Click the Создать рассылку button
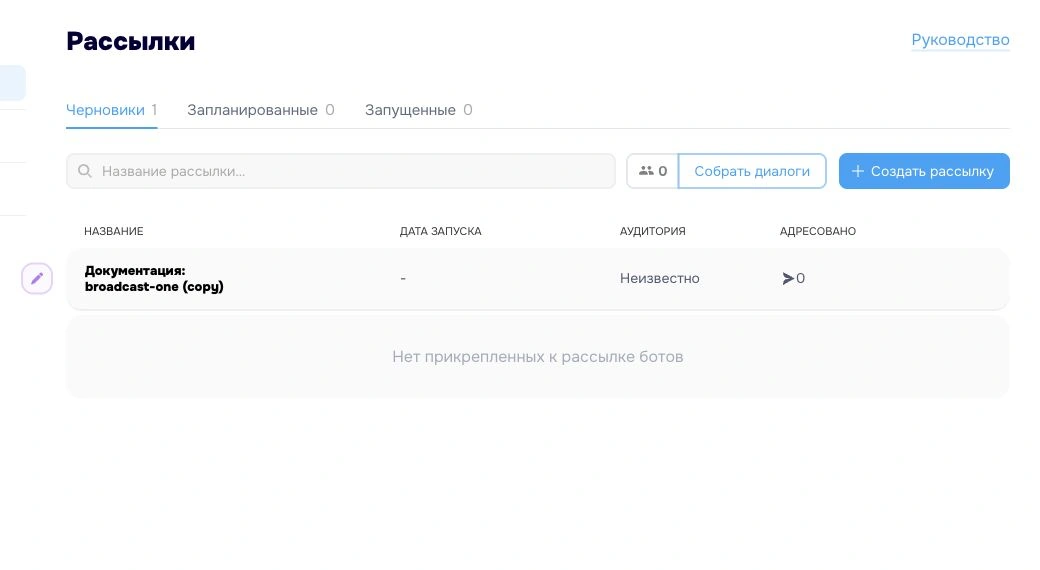 pyautogui.click(x=924, y=171)
